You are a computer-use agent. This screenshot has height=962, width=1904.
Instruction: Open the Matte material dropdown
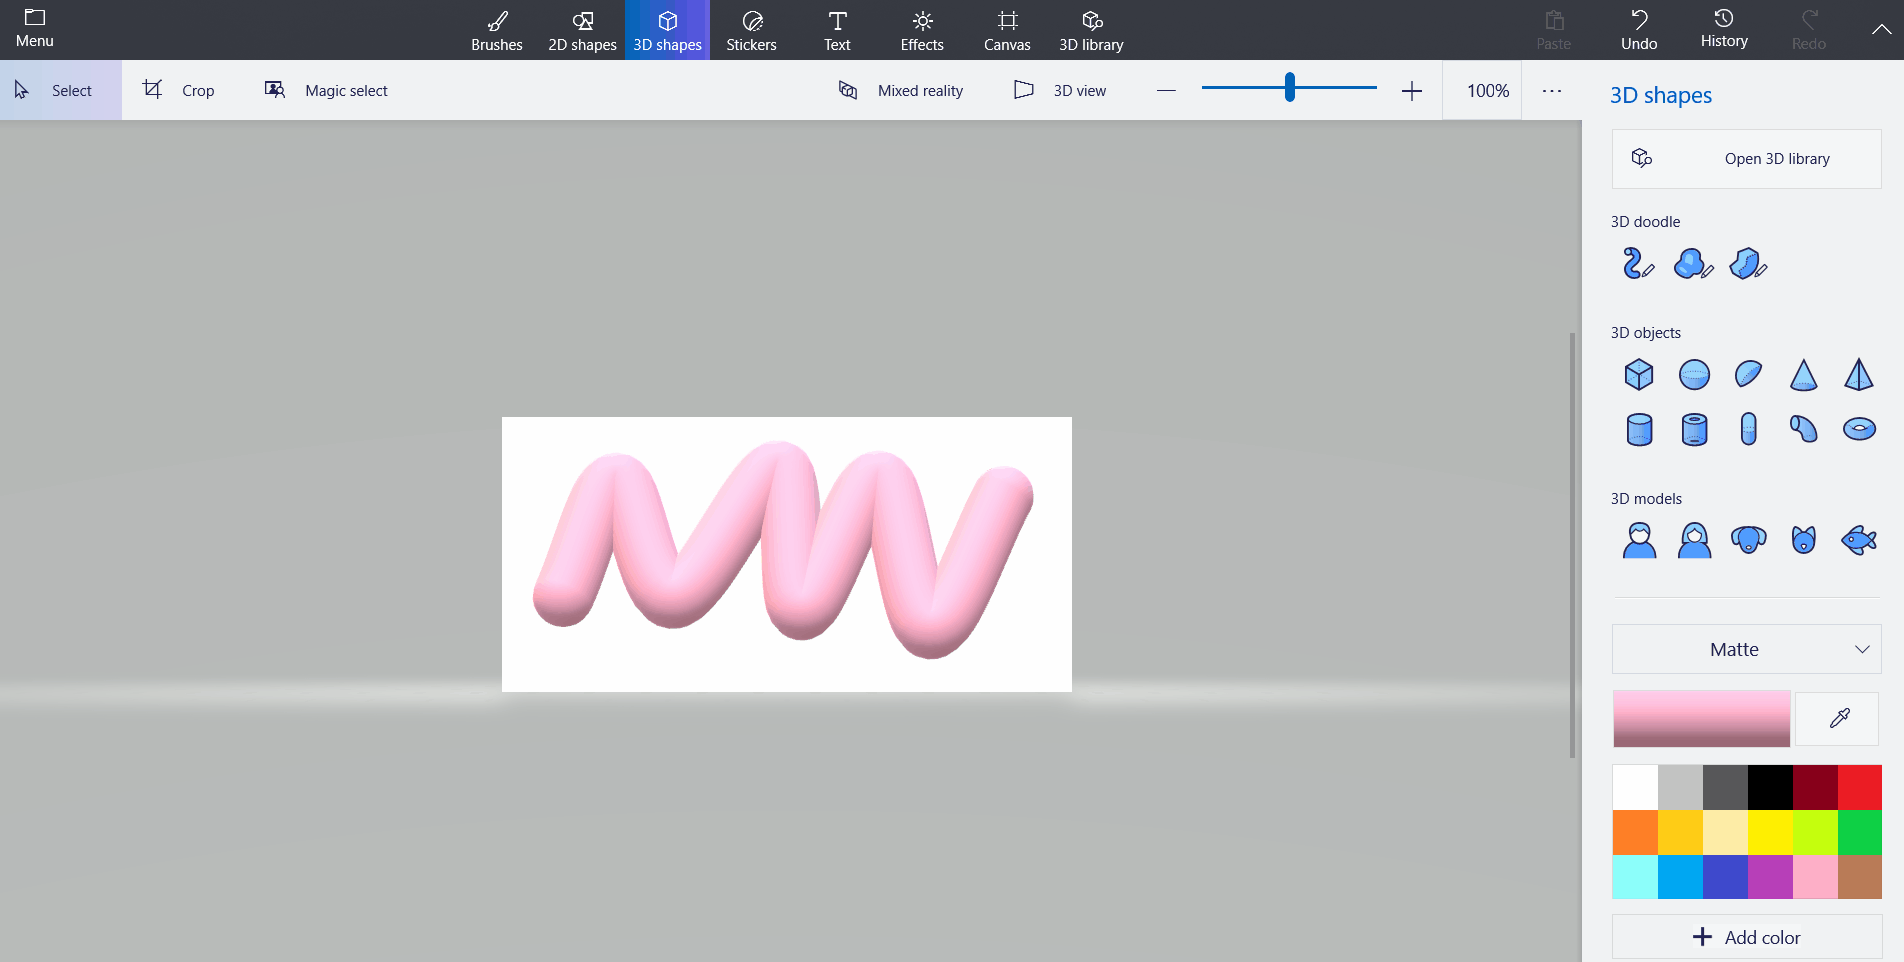click(x=1746, y=649)
